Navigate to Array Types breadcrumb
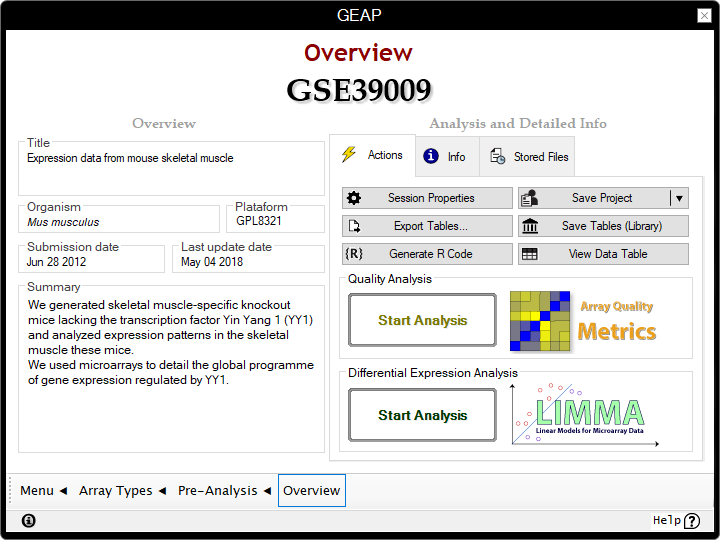The image size is (720, 540). click(x=122, y=491)
